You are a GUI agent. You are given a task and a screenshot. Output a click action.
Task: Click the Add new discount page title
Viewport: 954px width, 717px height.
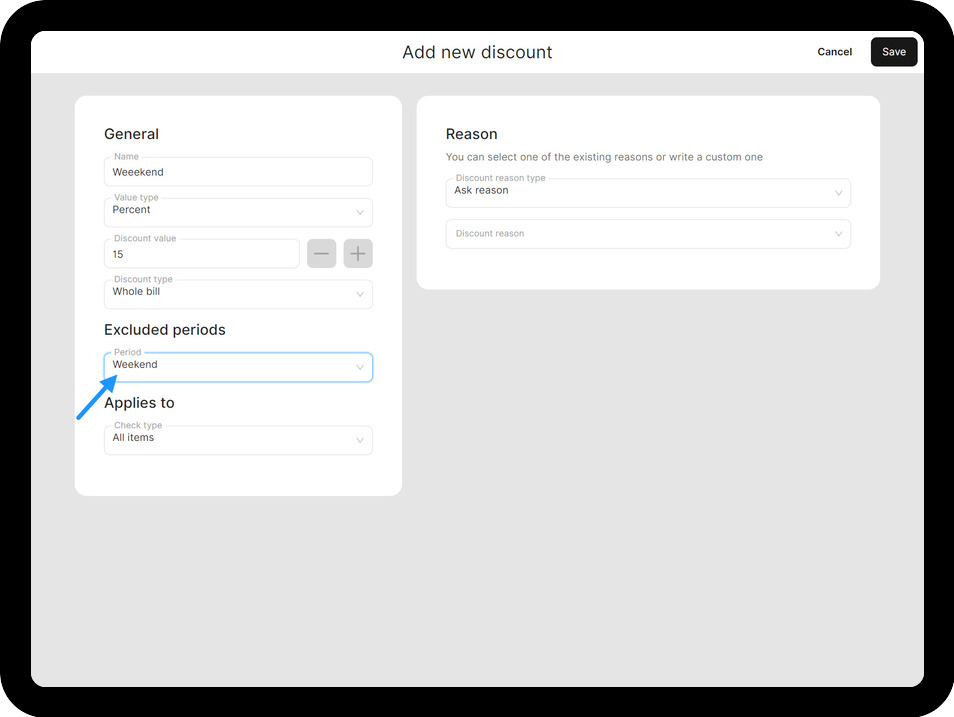coord(477,52)
